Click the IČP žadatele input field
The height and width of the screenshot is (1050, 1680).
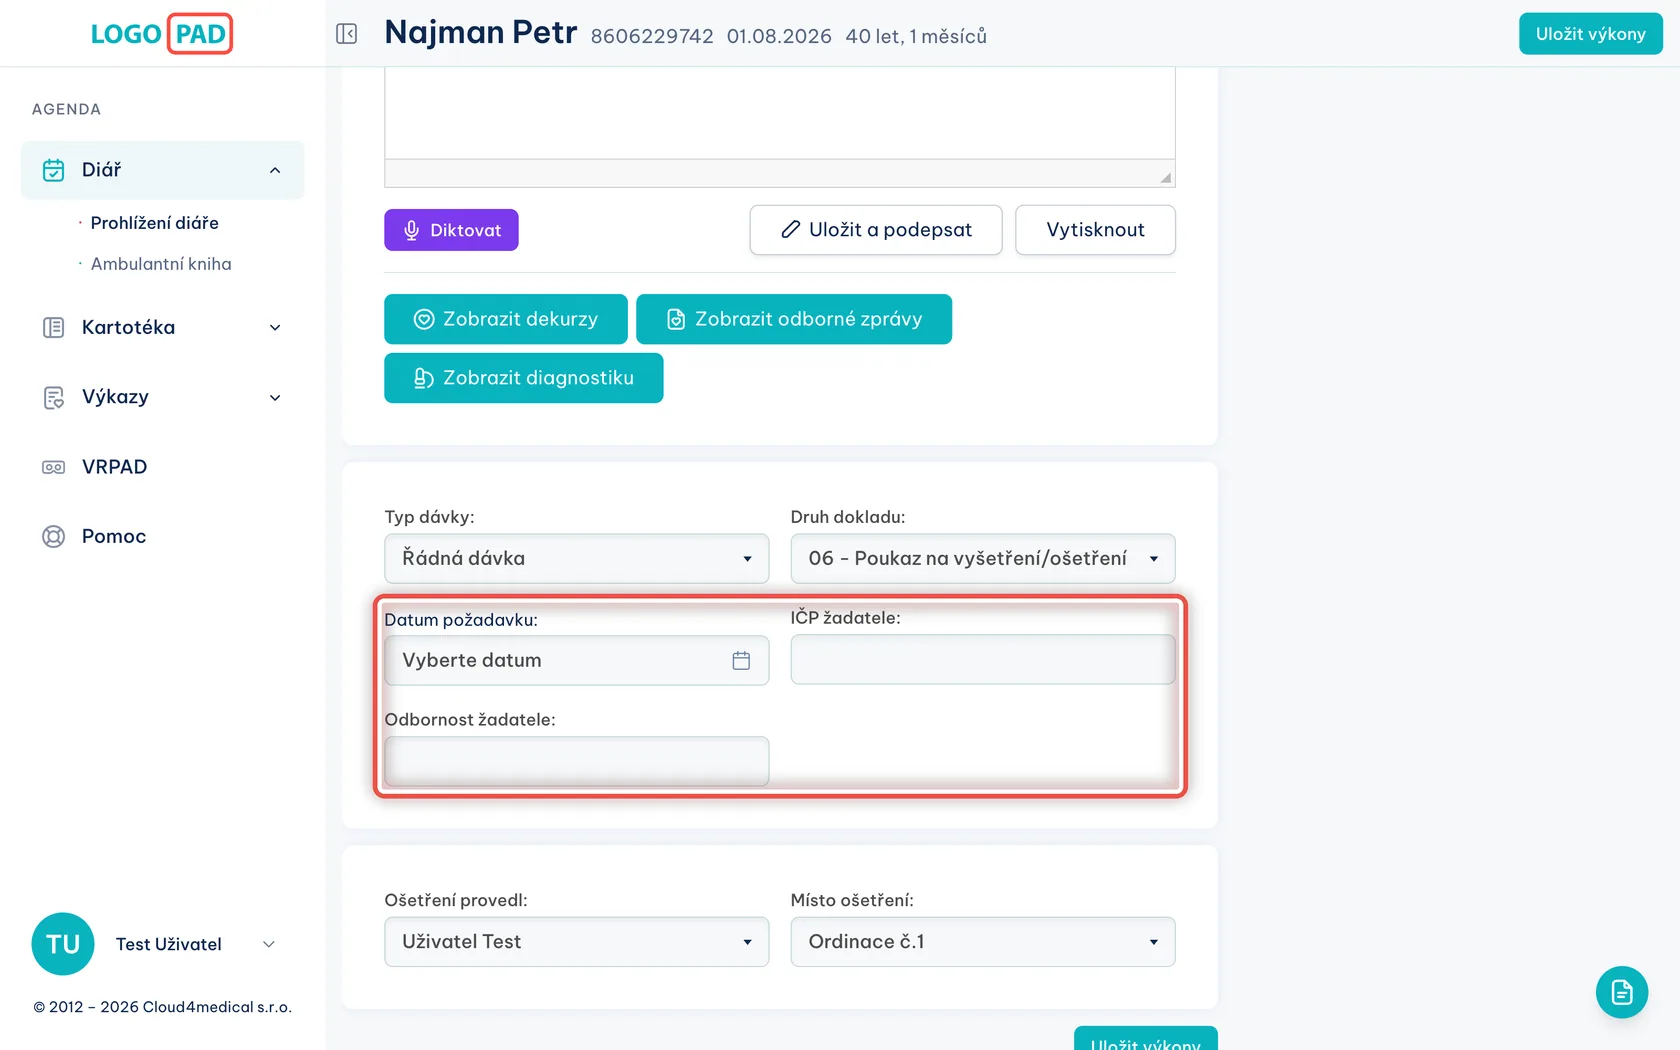tap(983, 660)
